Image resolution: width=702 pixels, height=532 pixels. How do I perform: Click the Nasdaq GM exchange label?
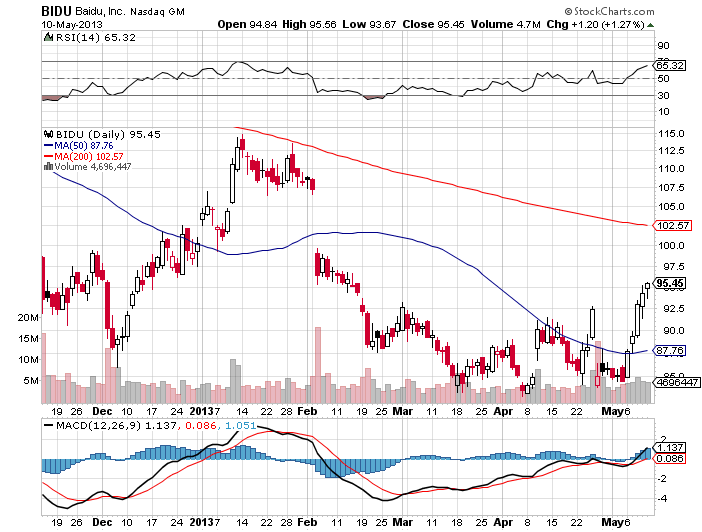[157, 12]
